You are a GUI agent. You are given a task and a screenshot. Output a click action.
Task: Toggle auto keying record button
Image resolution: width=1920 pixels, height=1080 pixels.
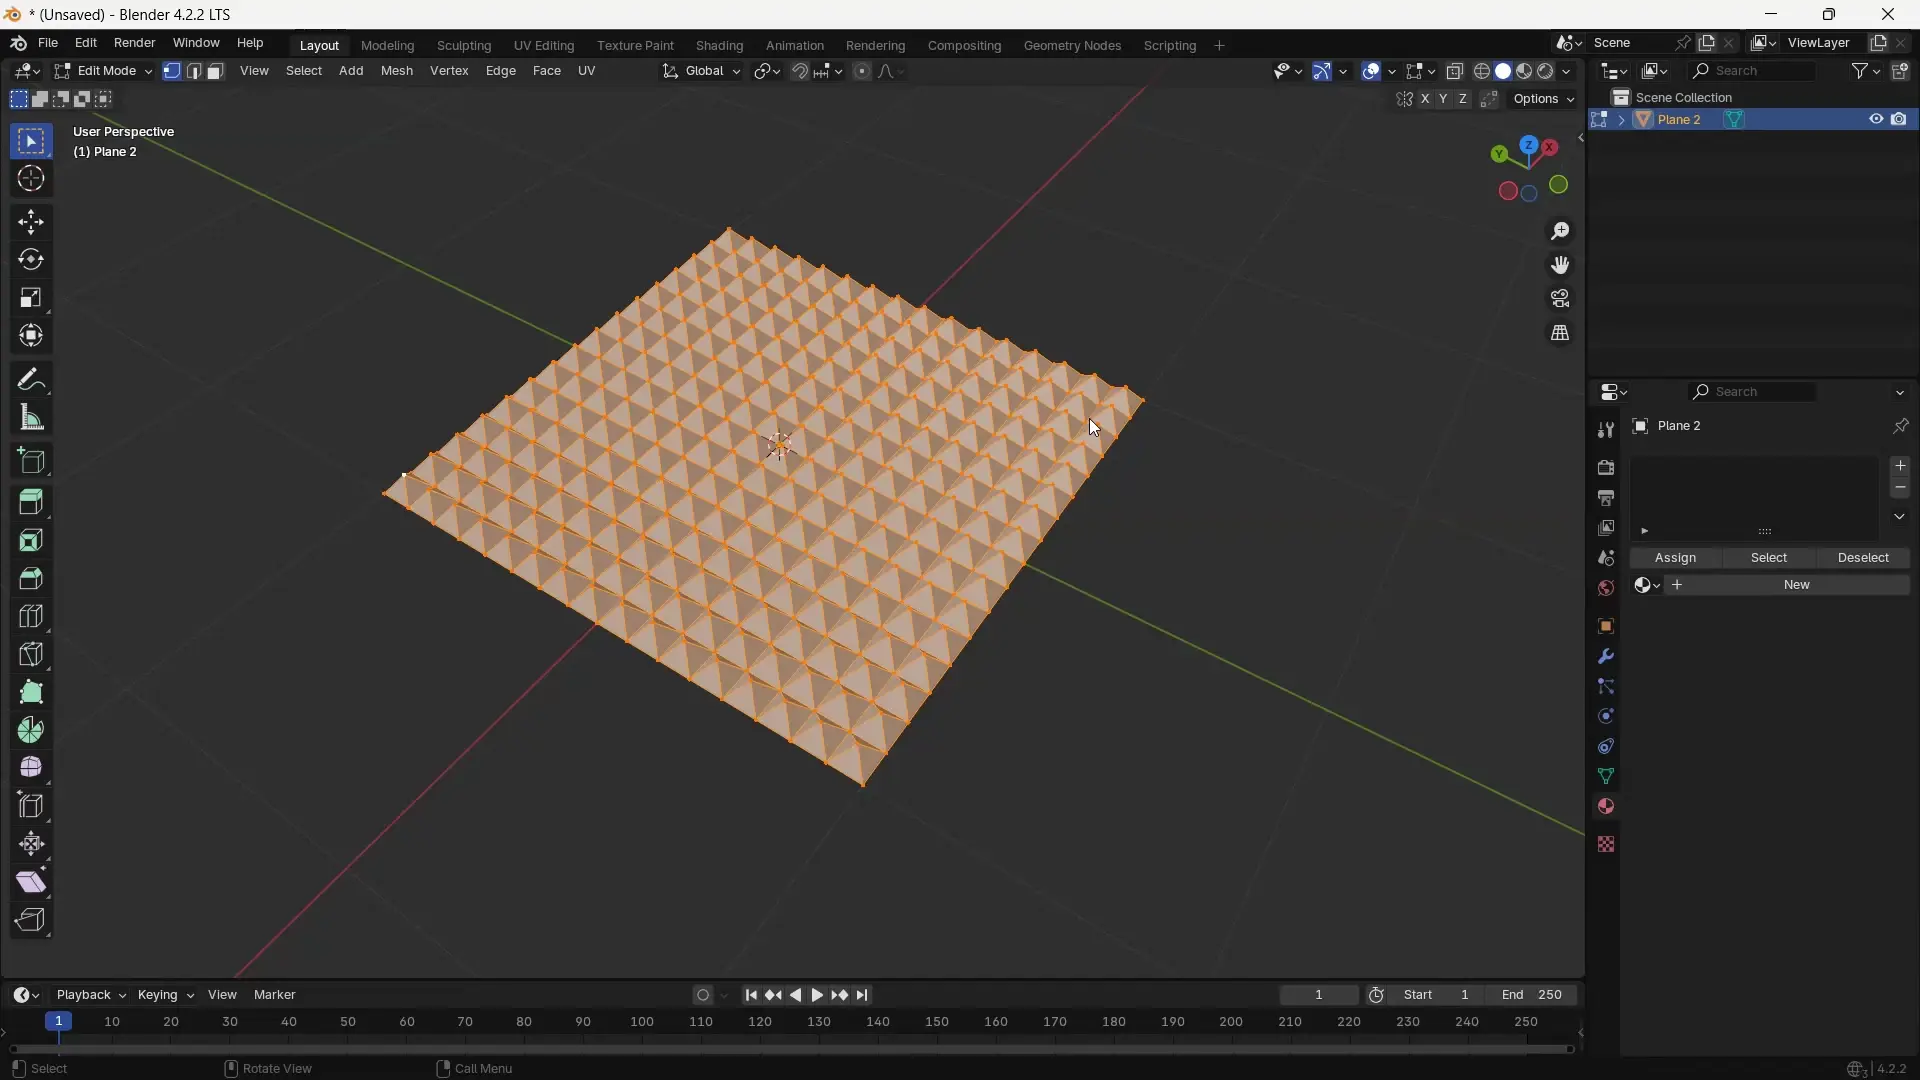(x=703, y=996)
